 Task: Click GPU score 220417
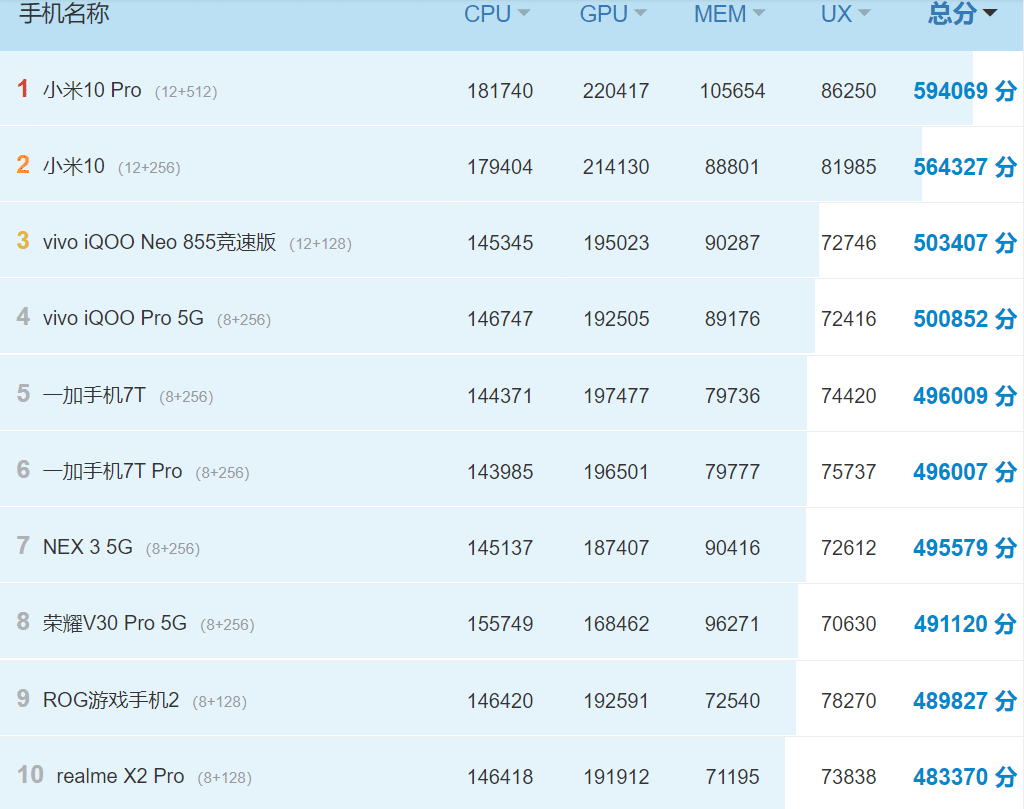616,91
